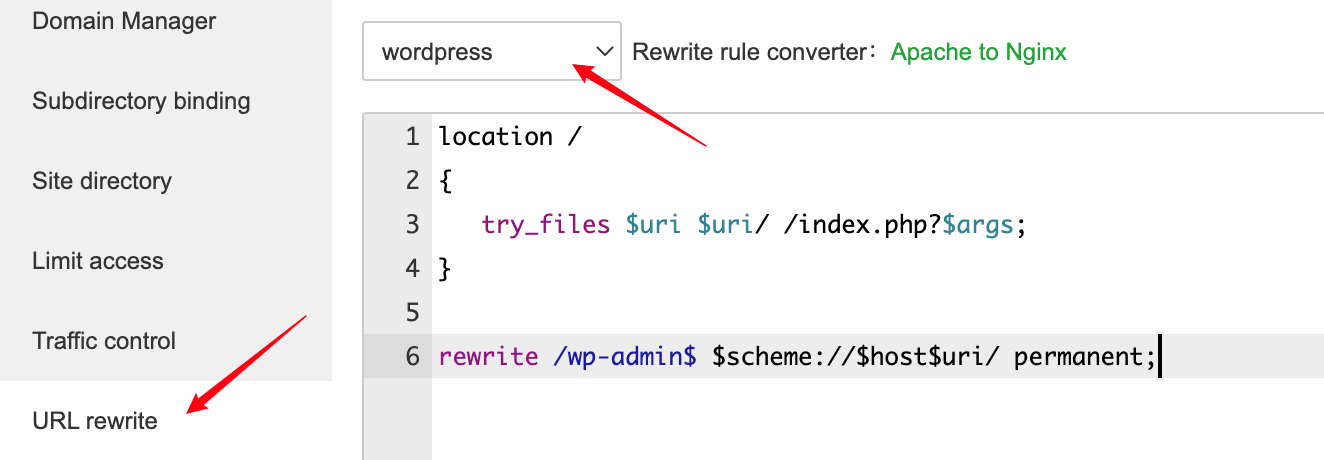This screenshot has width=1324, height=460.
Task: Click line number 6 in the gutter
Action: 412,357
